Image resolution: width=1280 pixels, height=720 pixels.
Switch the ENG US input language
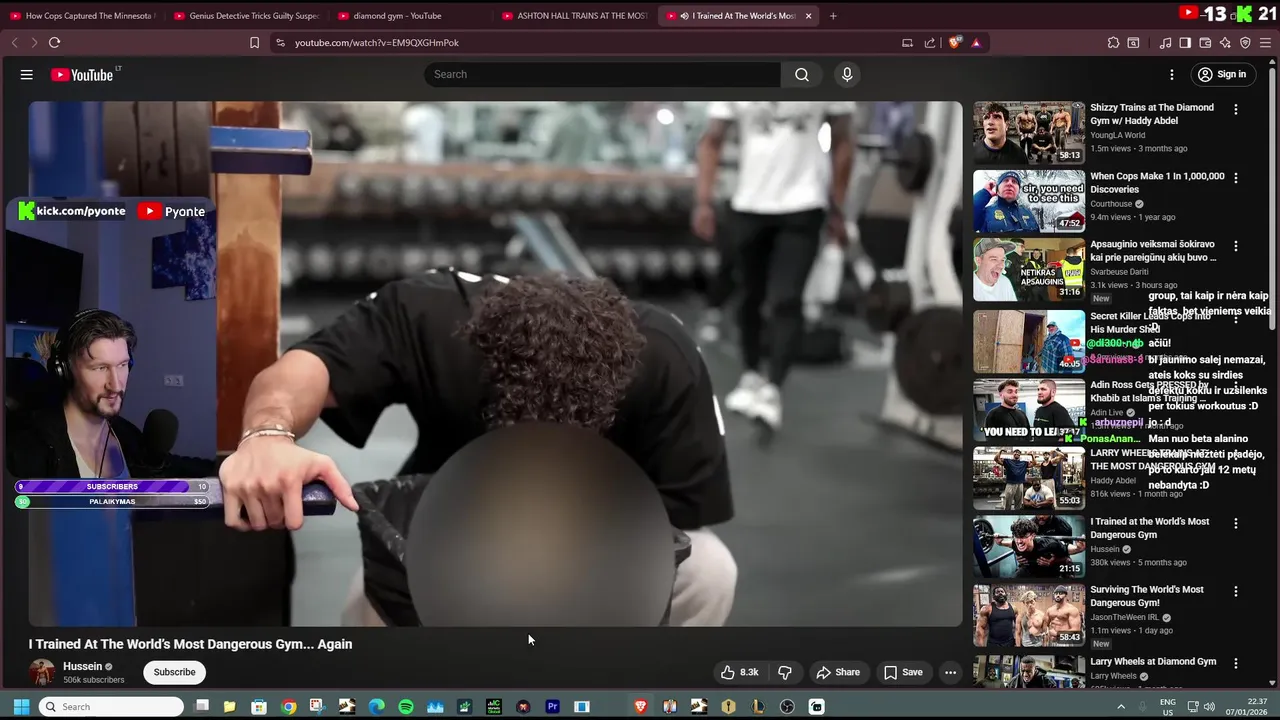point(1167,707)
